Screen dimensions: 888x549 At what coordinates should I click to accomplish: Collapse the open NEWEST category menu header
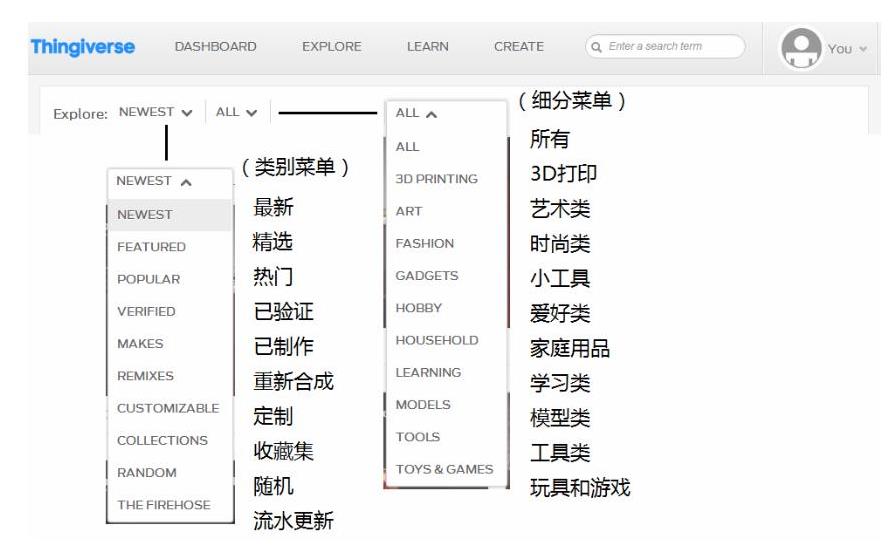point(154,182)
